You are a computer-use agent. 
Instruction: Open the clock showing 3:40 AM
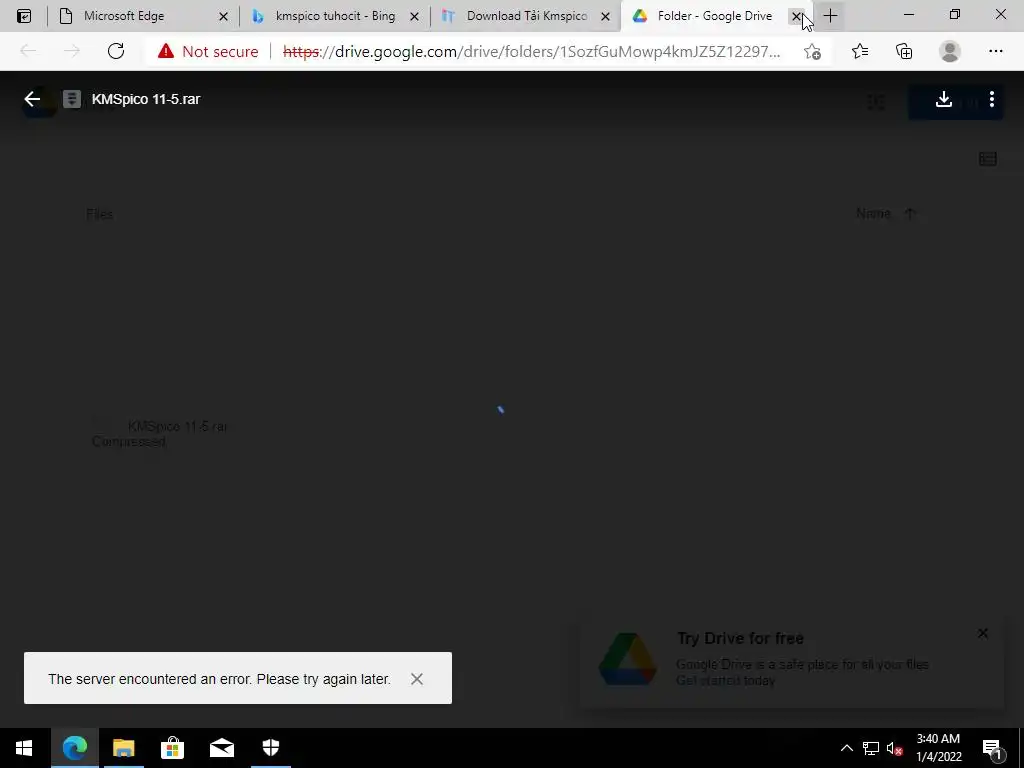(x=938, y=748)
